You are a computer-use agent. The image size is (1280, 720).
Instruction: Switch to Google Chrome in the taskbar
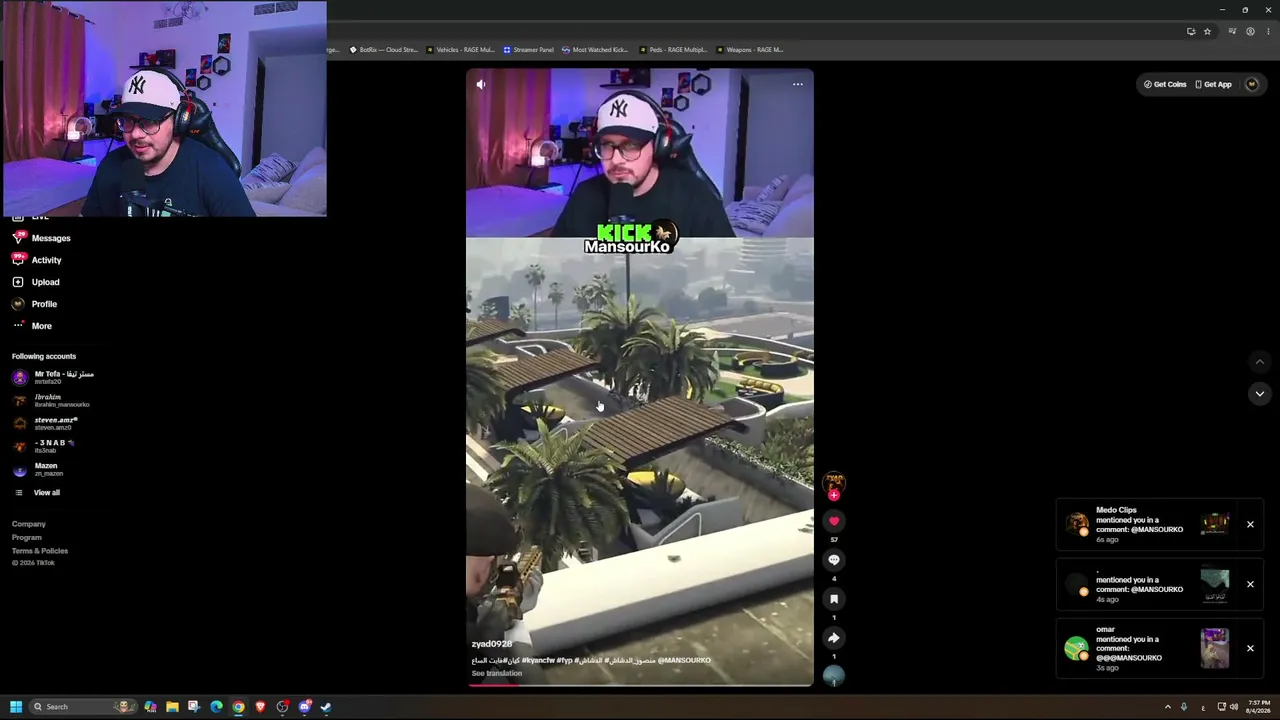238,707
